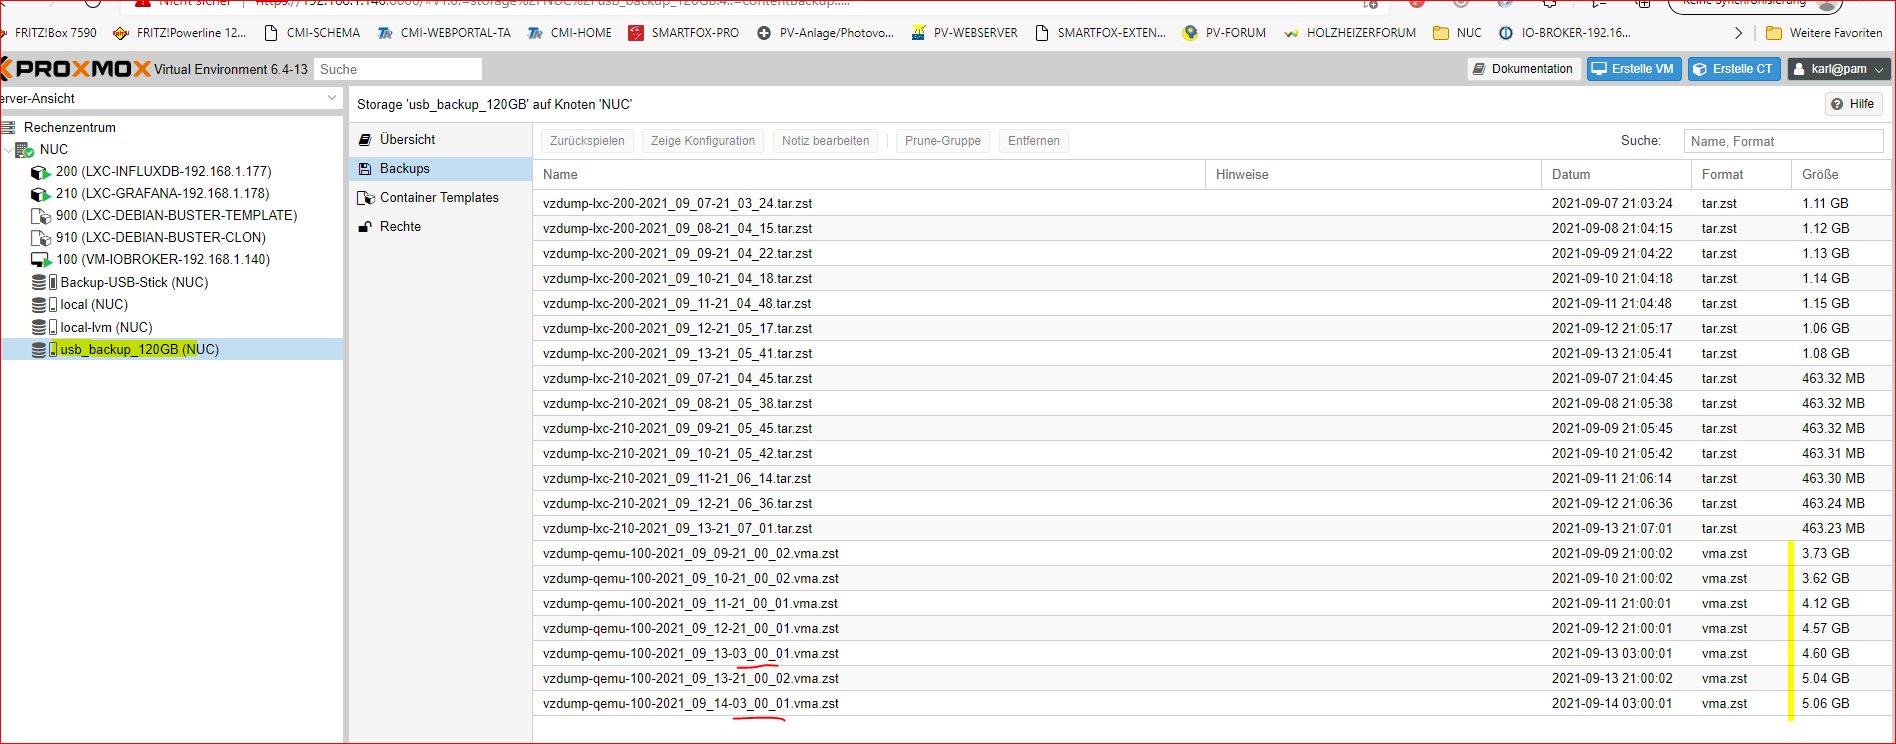Click Zeige Konfiguration button
Viewport: 1896px width, 744px height.
pyautogui.click(x=703, y=141)
